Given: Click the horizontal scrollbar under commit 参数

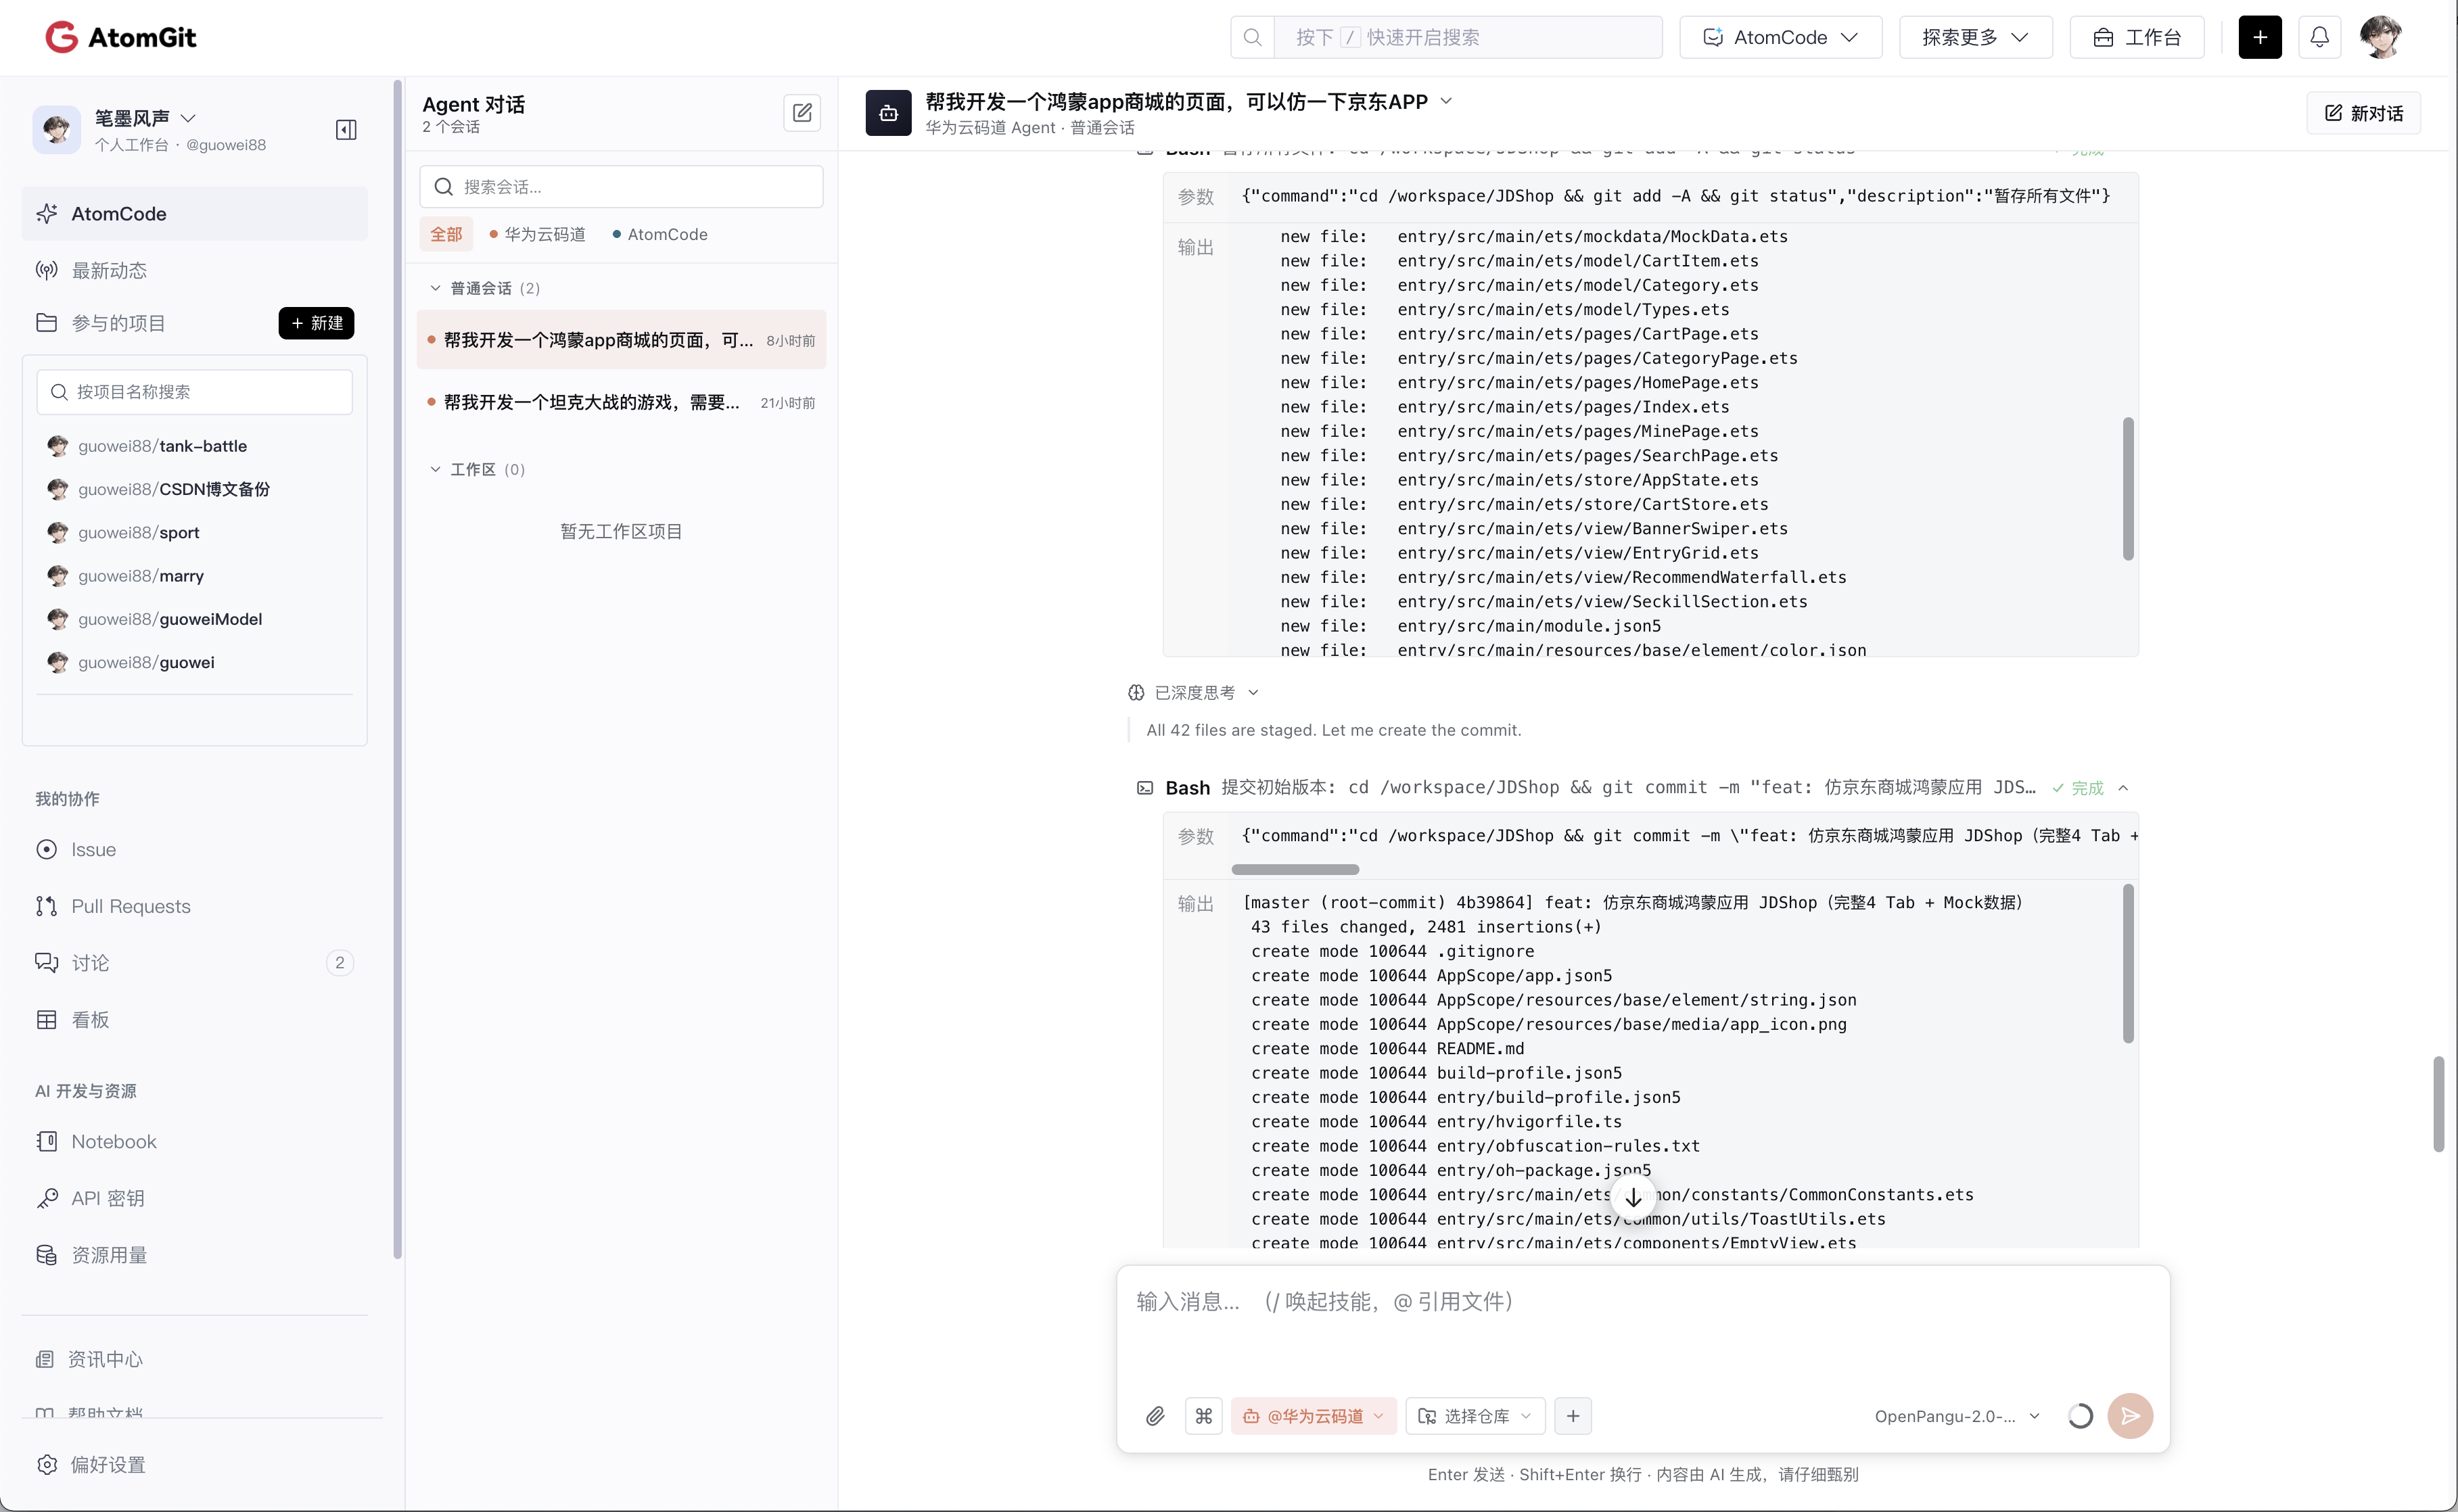Looking at the screenshot, I should click(x=1295, y=869).
